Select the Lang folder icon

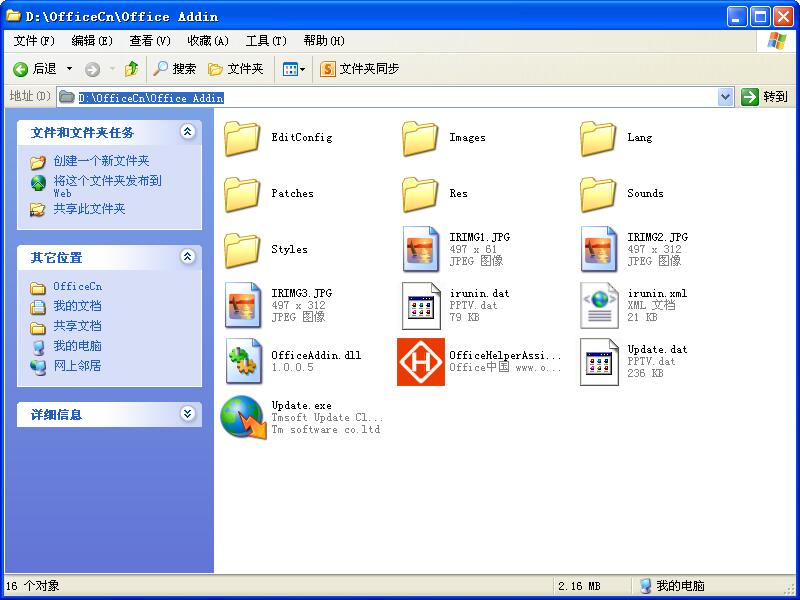coord(598,138)
